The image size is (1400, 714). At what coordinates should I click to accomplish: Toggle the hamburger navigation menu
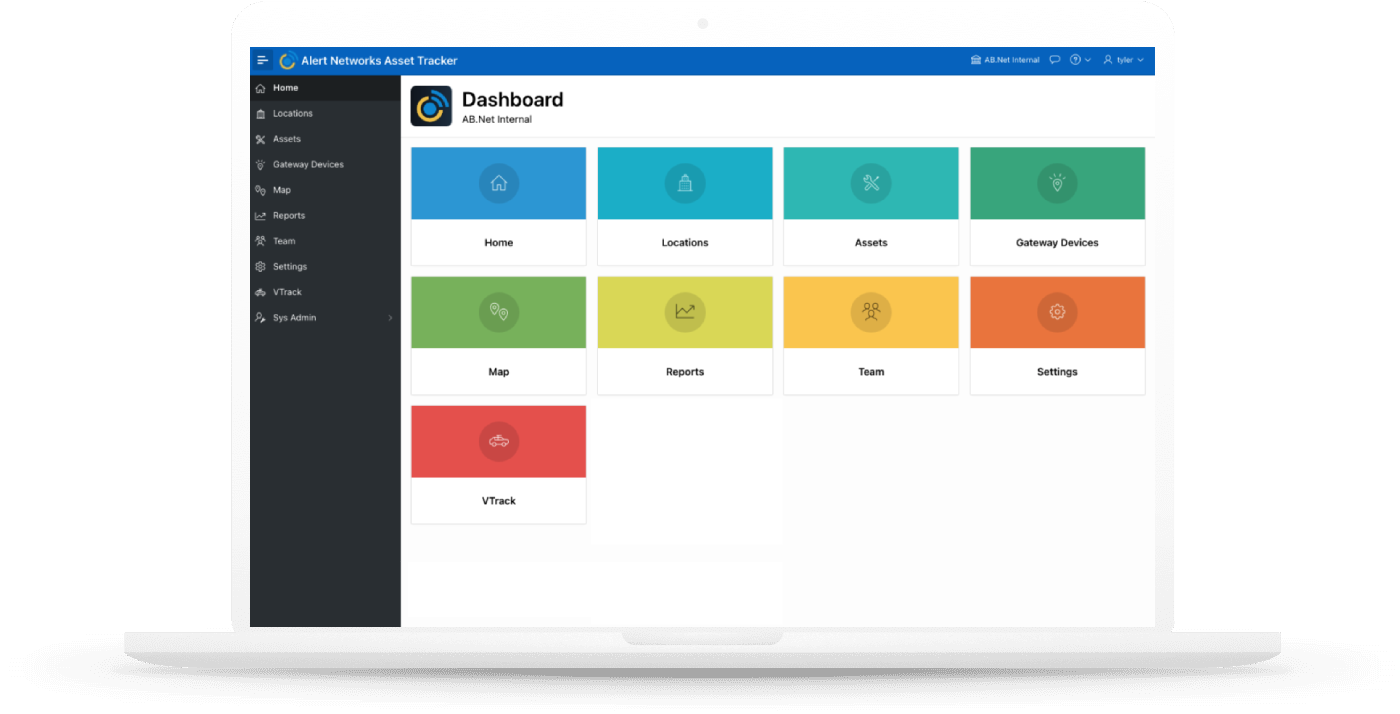[x=263, y=60]
